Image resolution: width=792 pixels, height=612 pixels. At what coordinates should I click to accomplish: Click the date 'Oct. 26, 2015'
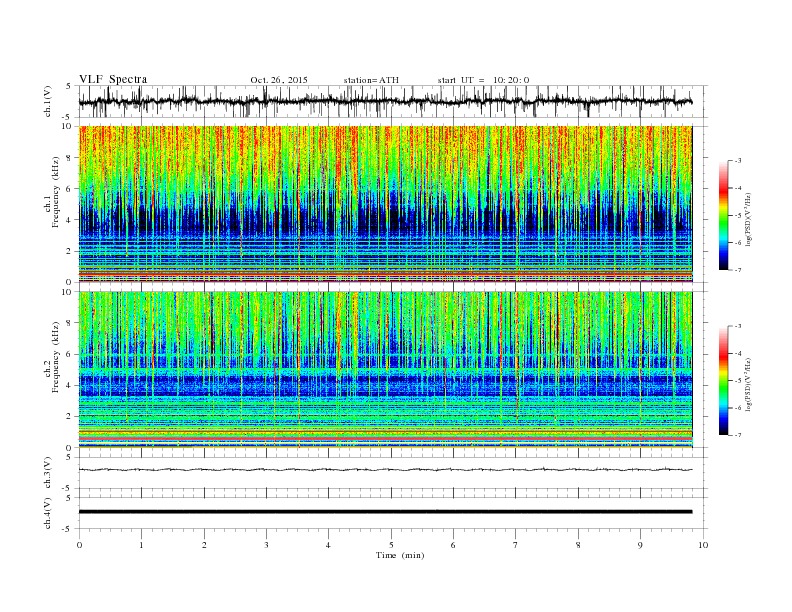[279, 80]
